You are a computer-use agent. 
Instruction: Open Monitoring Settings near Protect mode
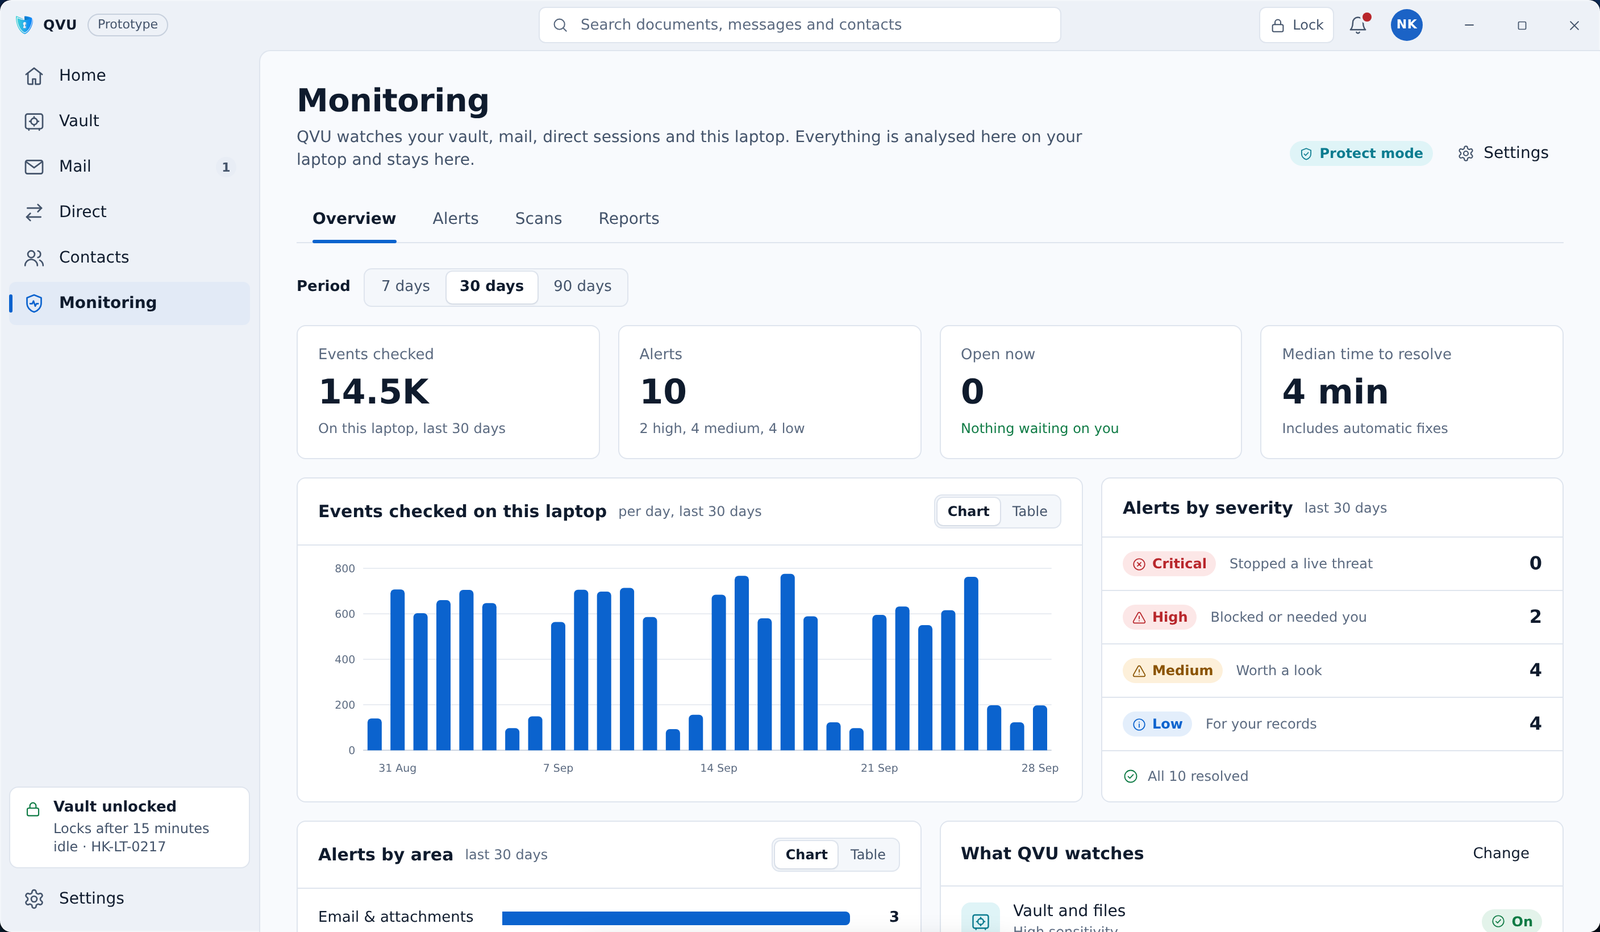tap(1503, 153)
